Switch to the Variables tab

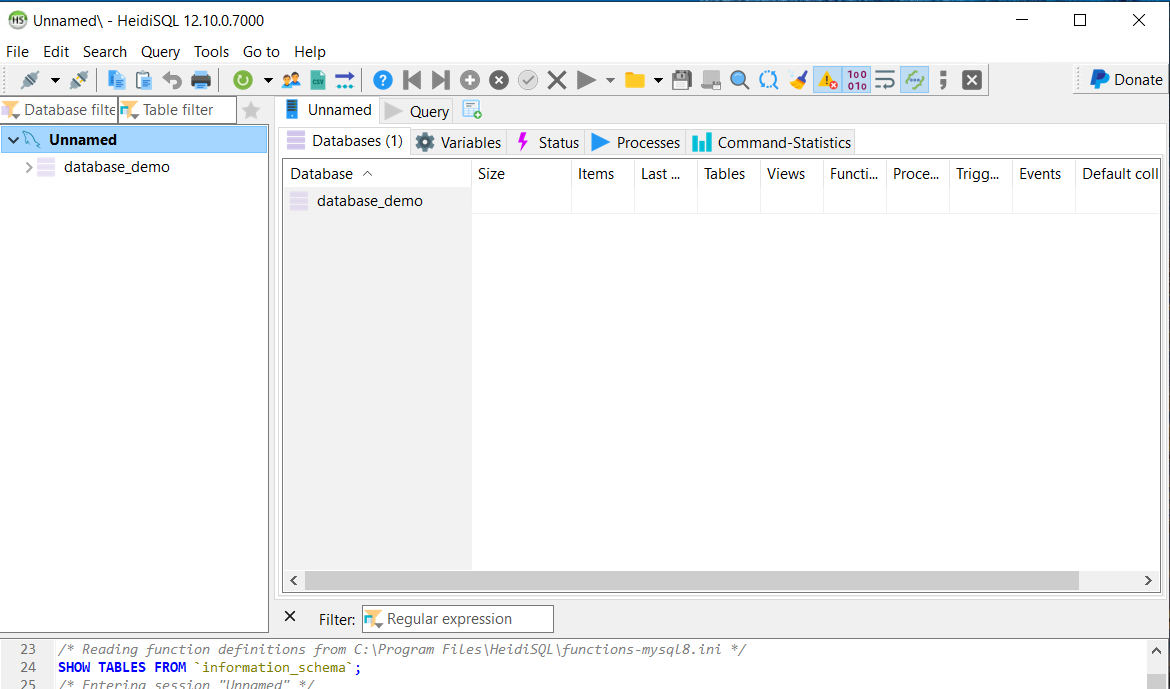click(458, 142)
